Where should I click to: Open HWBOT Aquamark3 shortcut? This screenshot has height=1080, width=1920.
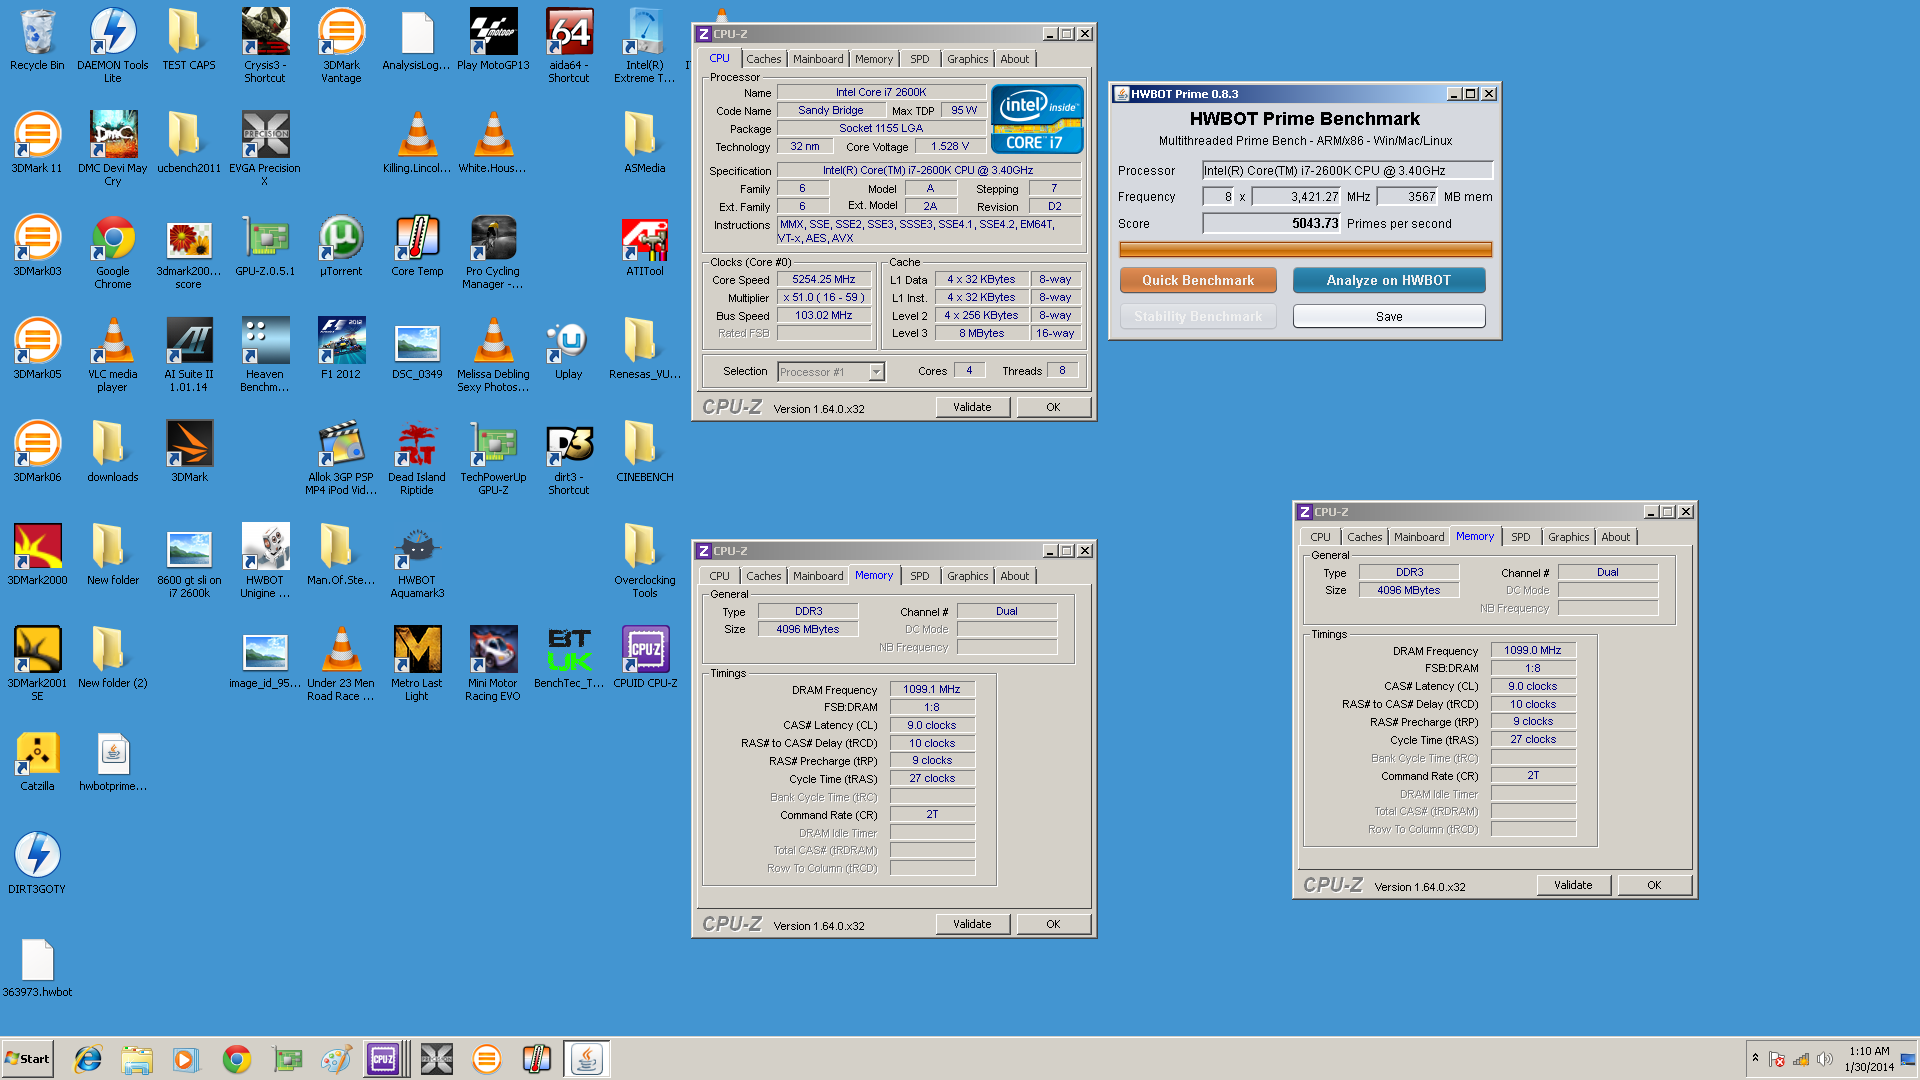[417, 560]
